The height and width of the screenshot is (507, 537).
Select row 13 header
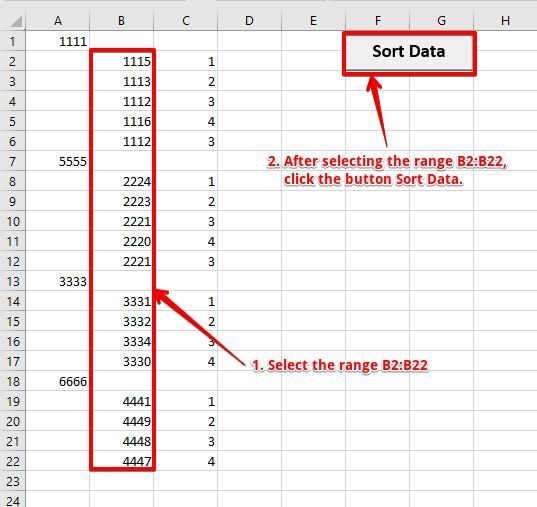click(13, 281)
